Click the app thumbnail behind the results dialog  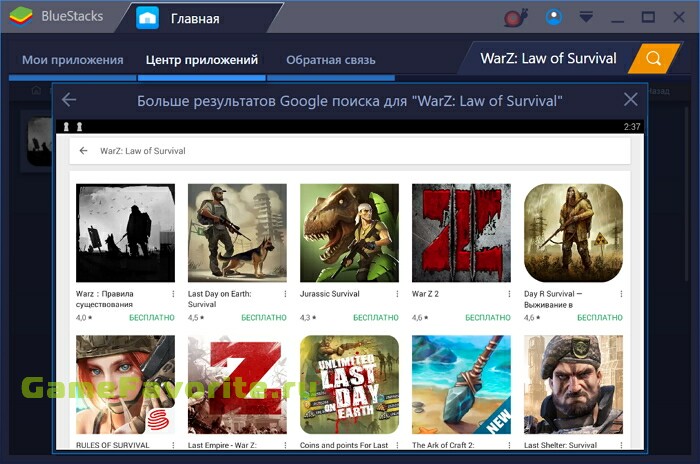[39, 142]
